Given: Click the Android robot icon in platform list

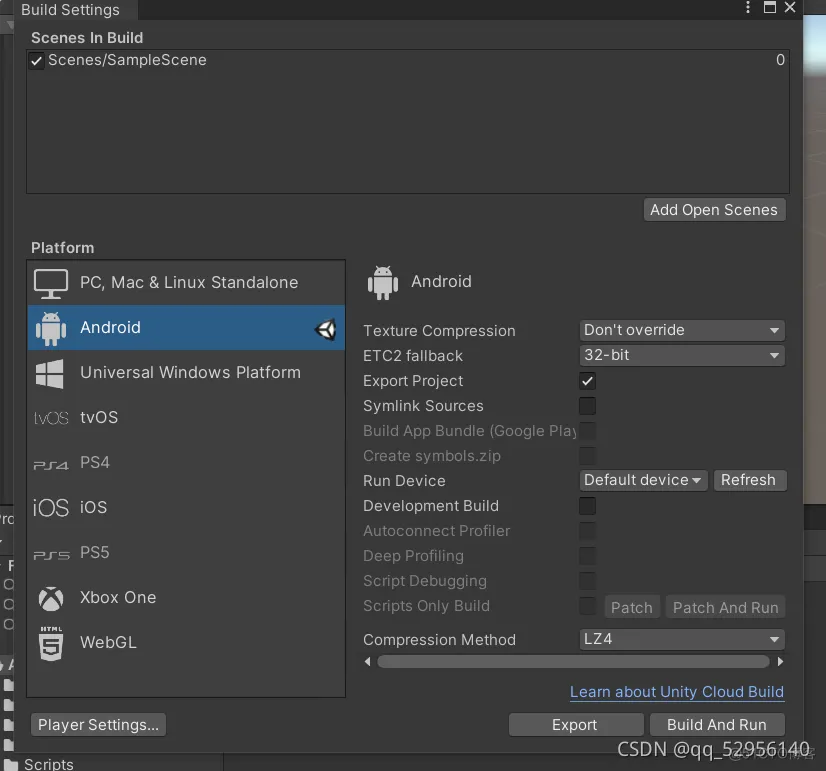Looking at the screenshot, I should (51, 328).
